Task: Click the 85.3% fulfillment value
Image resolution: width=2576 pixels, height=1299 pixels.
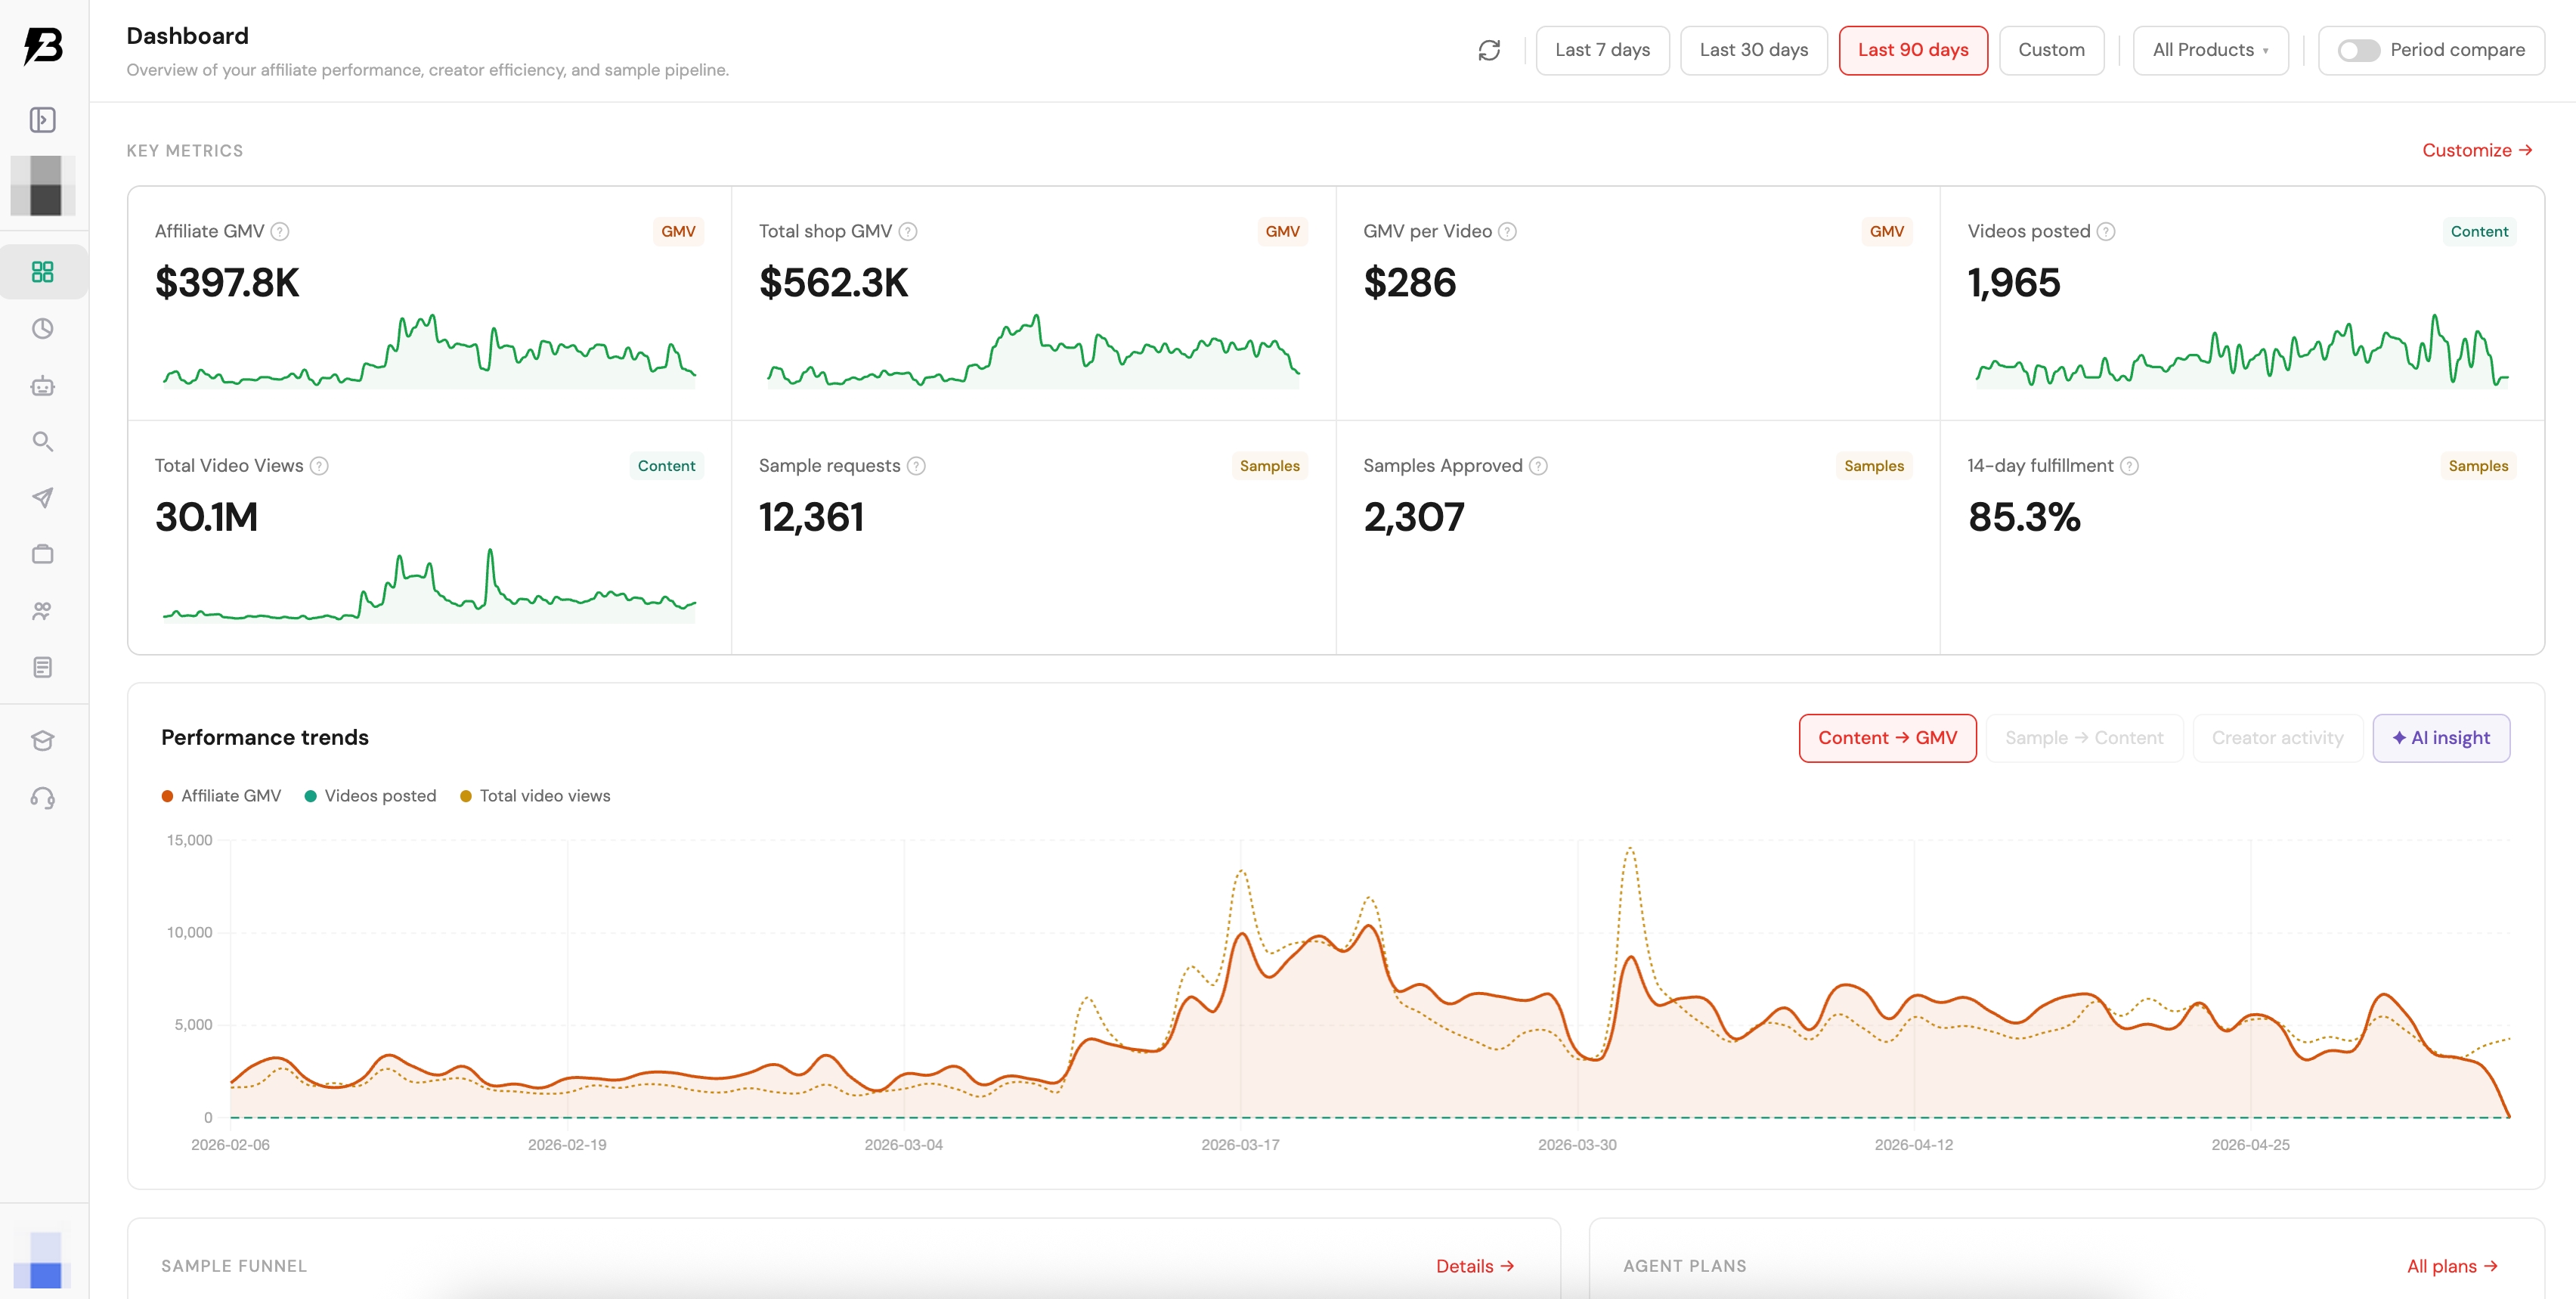Action: tap(2024, 518)
